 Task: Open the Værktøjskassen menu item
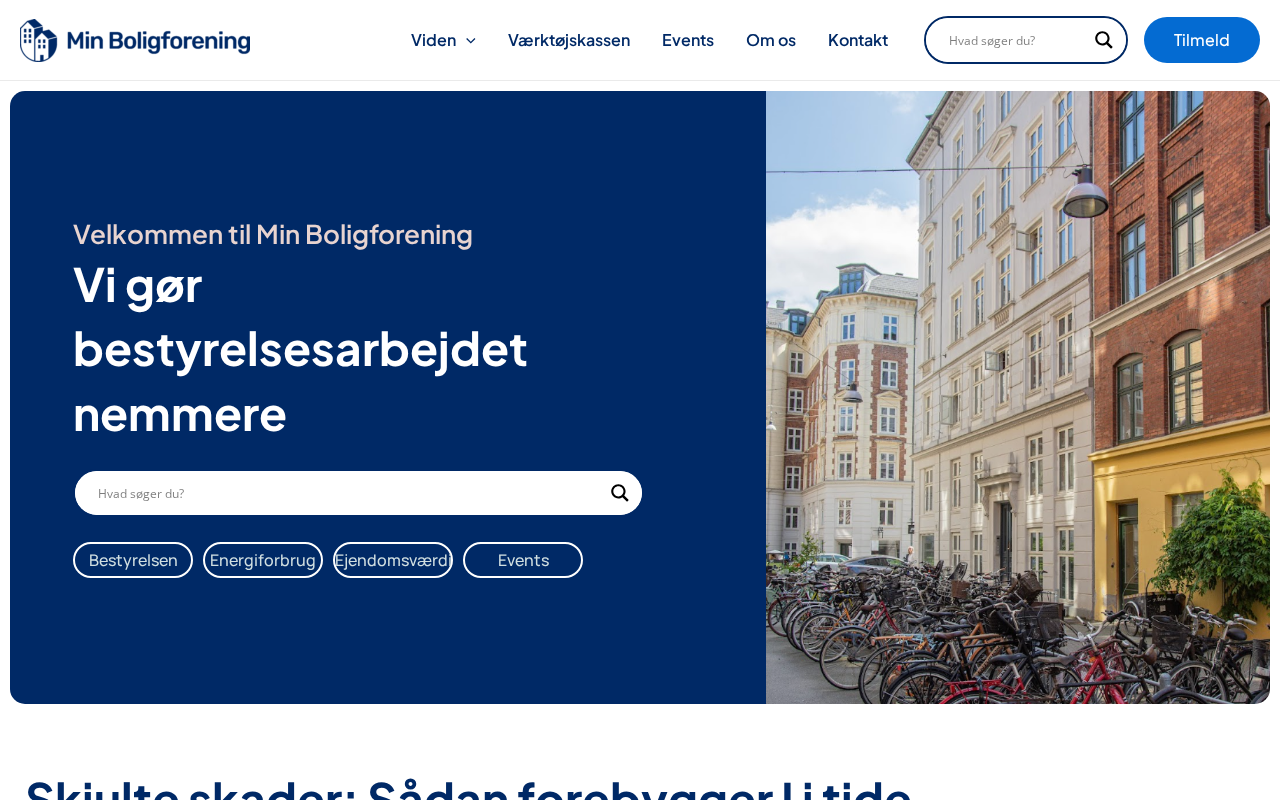pyautogui.click(x=569, y=40)
